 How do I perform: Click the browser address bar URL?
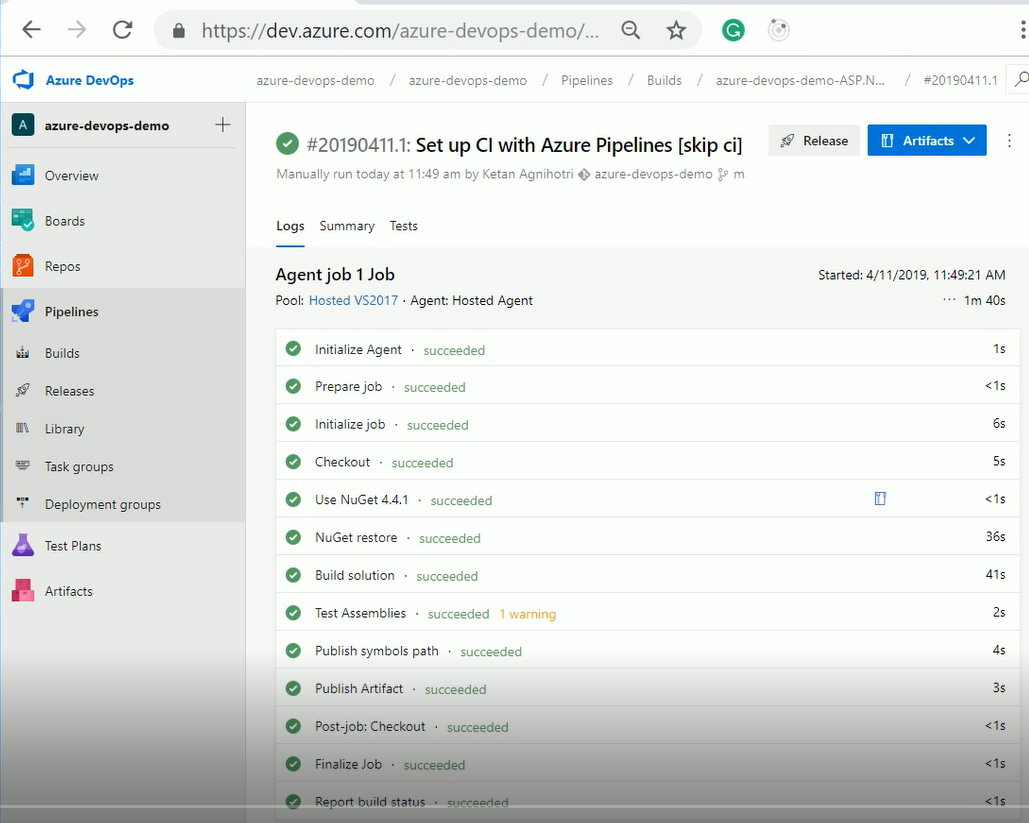pyautogui.click(x=400, y=31)
